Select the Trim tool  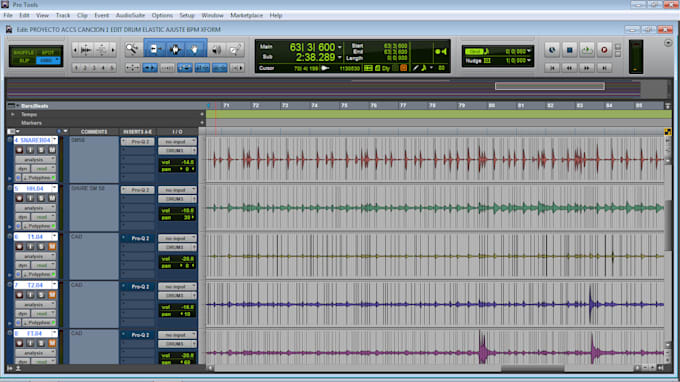pyautogui.click(x=154, y=49)
